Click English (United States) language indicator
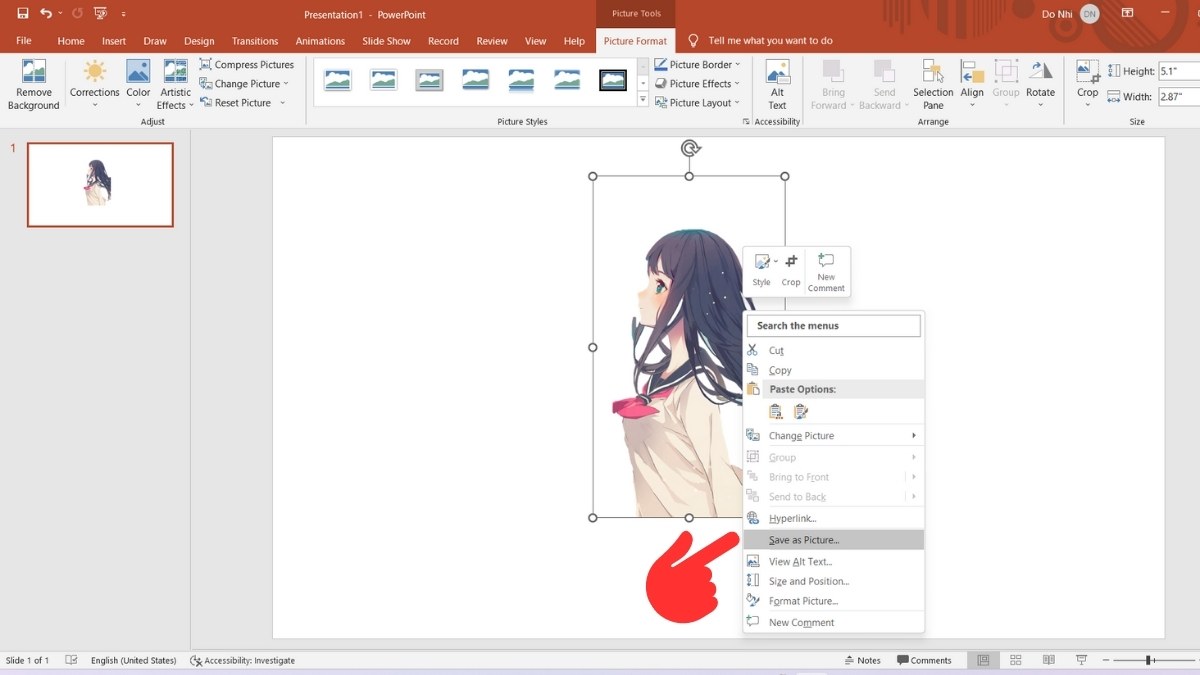This screenshot has width=1200, height=675. pos(133,660)
